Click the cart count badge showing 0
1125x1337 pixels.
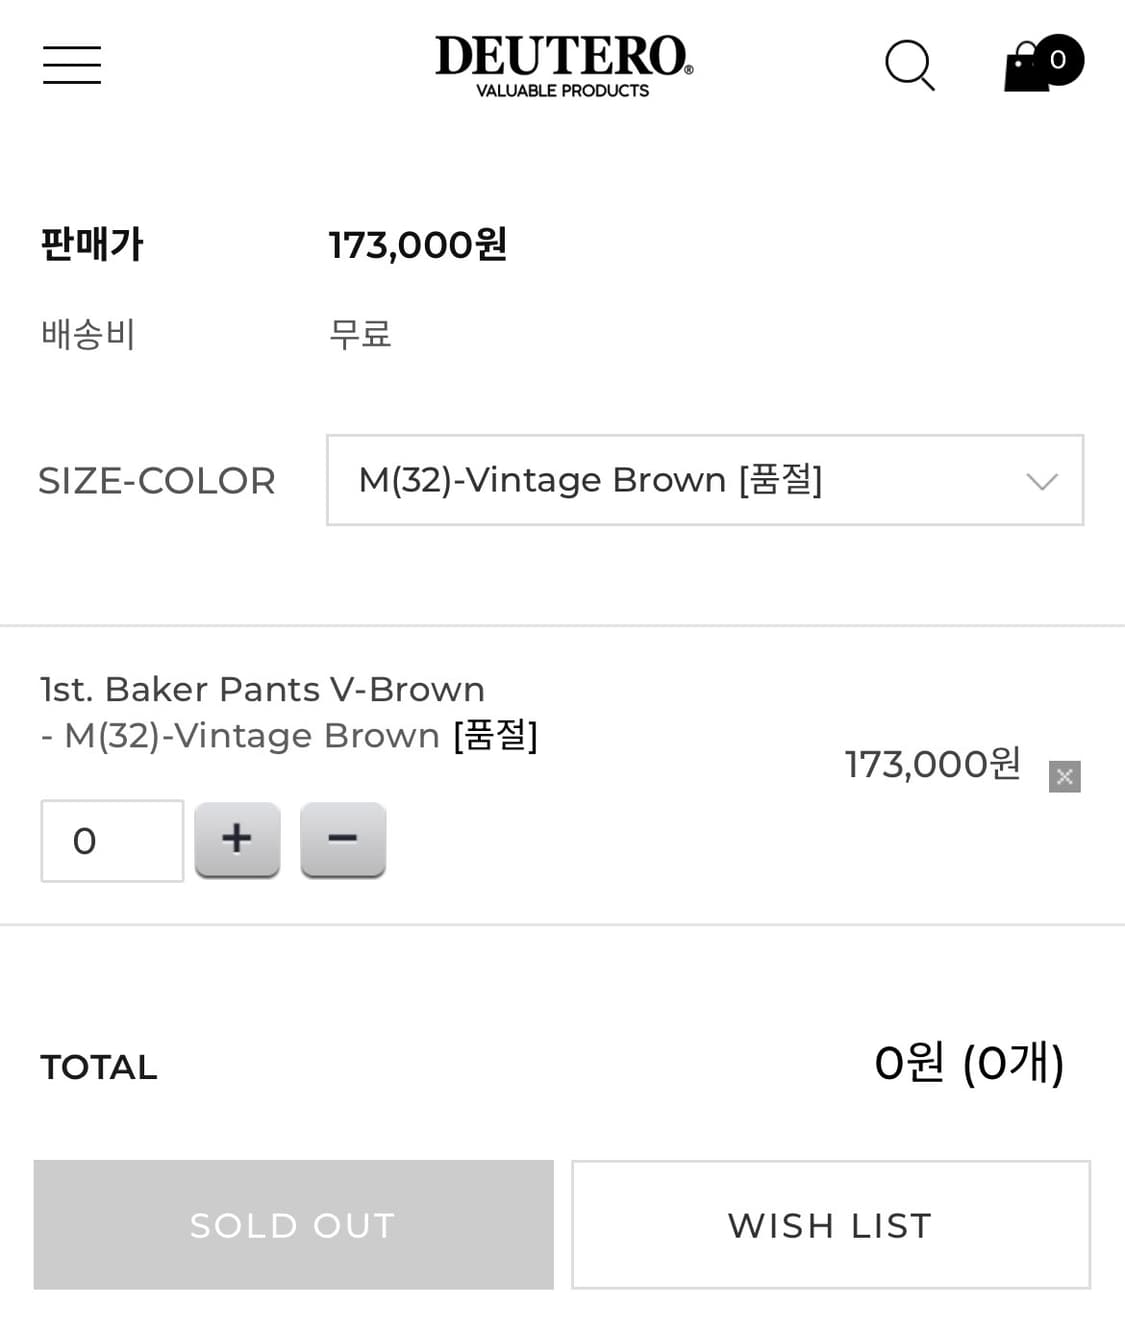tap(1058, 60)
